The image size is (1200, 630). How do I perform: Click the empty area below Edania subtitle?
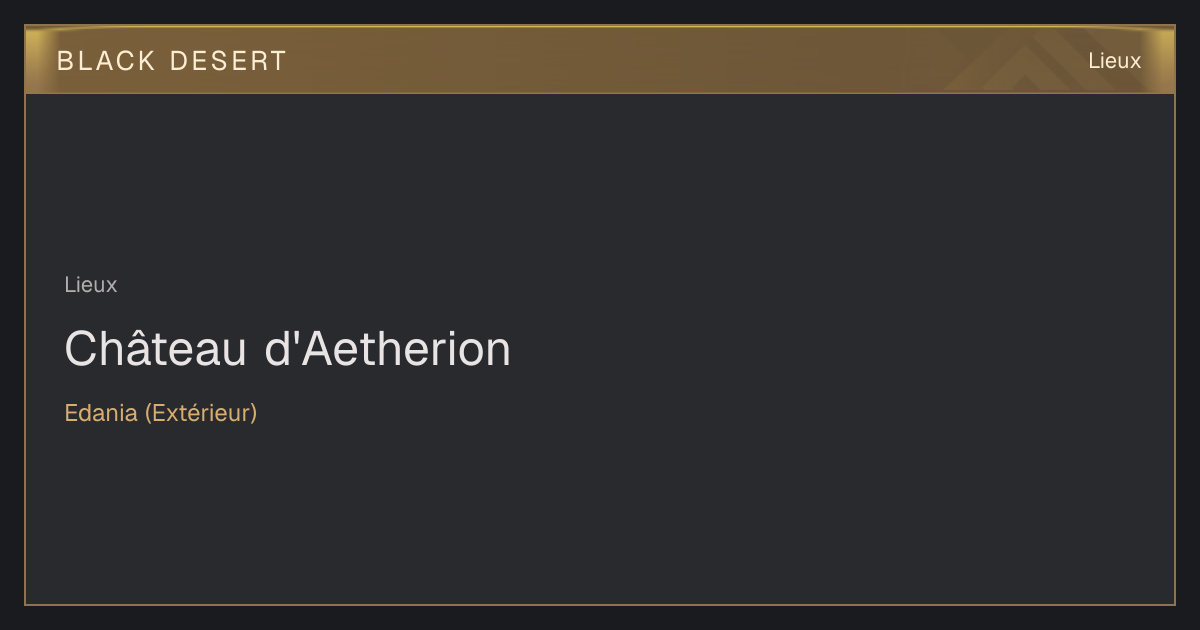coord(300,510)
